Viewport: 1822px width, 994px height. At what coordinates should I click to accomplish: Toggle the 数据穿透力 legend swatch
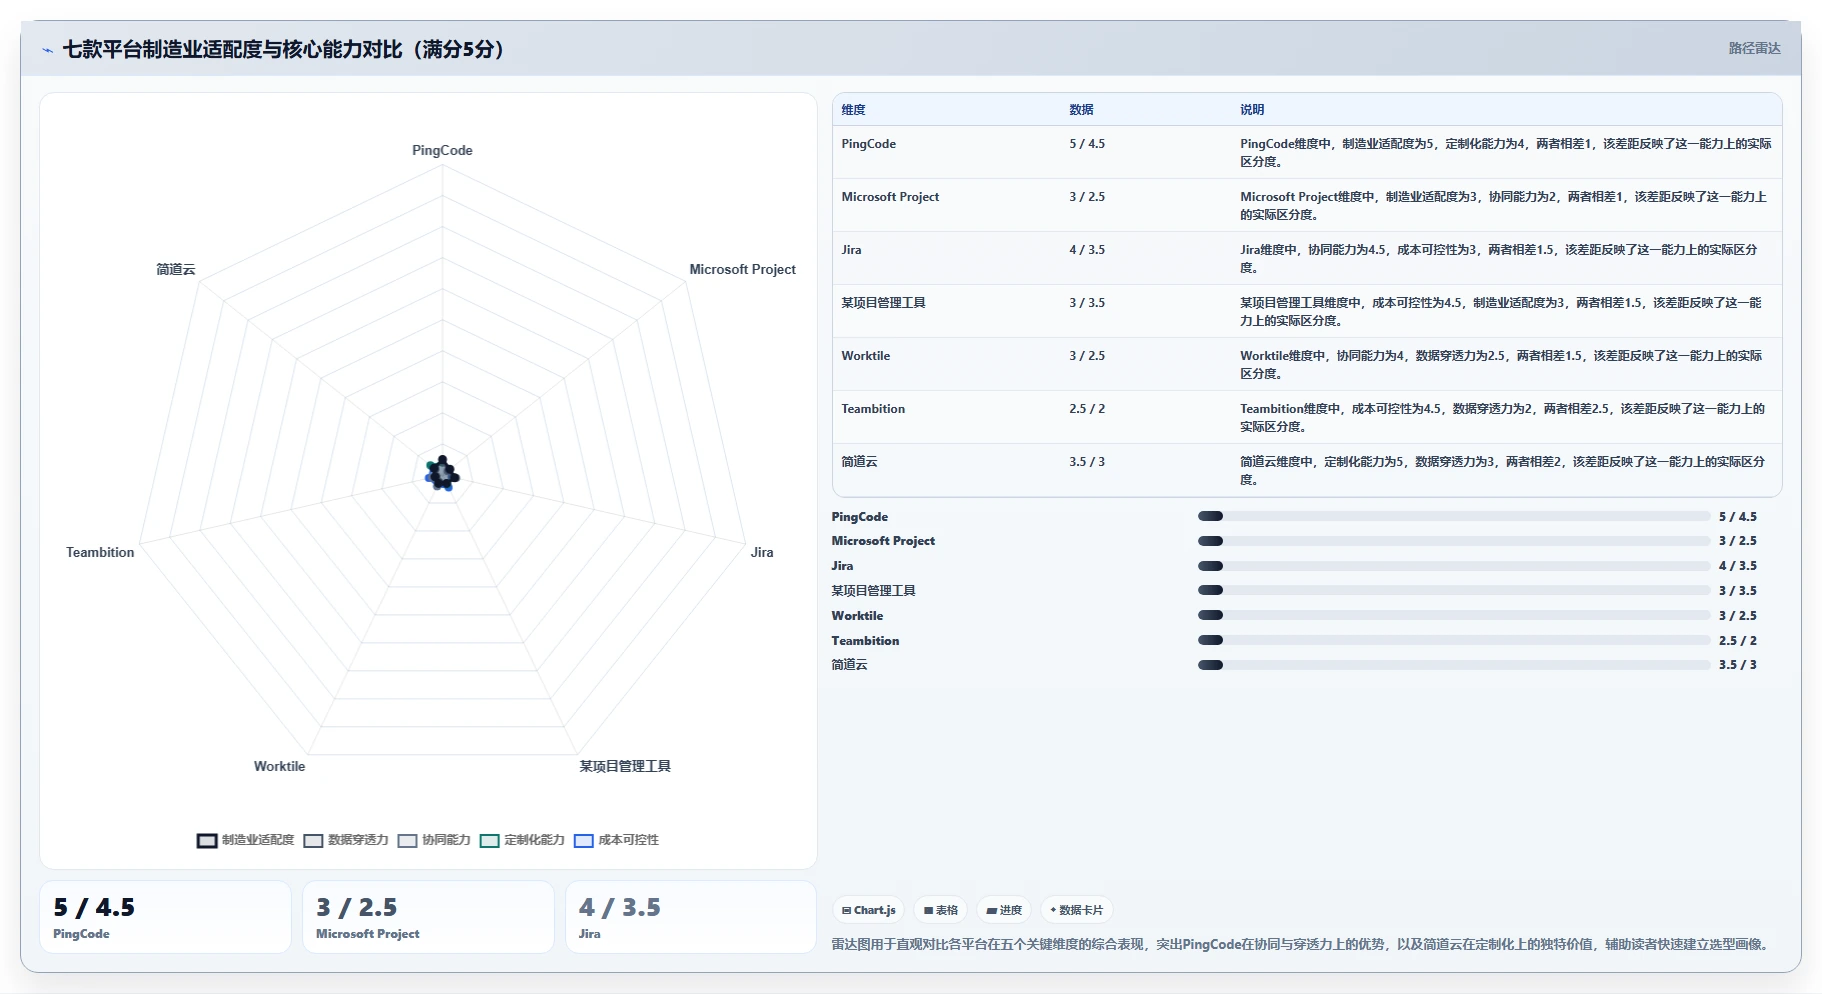coord(314,841)
